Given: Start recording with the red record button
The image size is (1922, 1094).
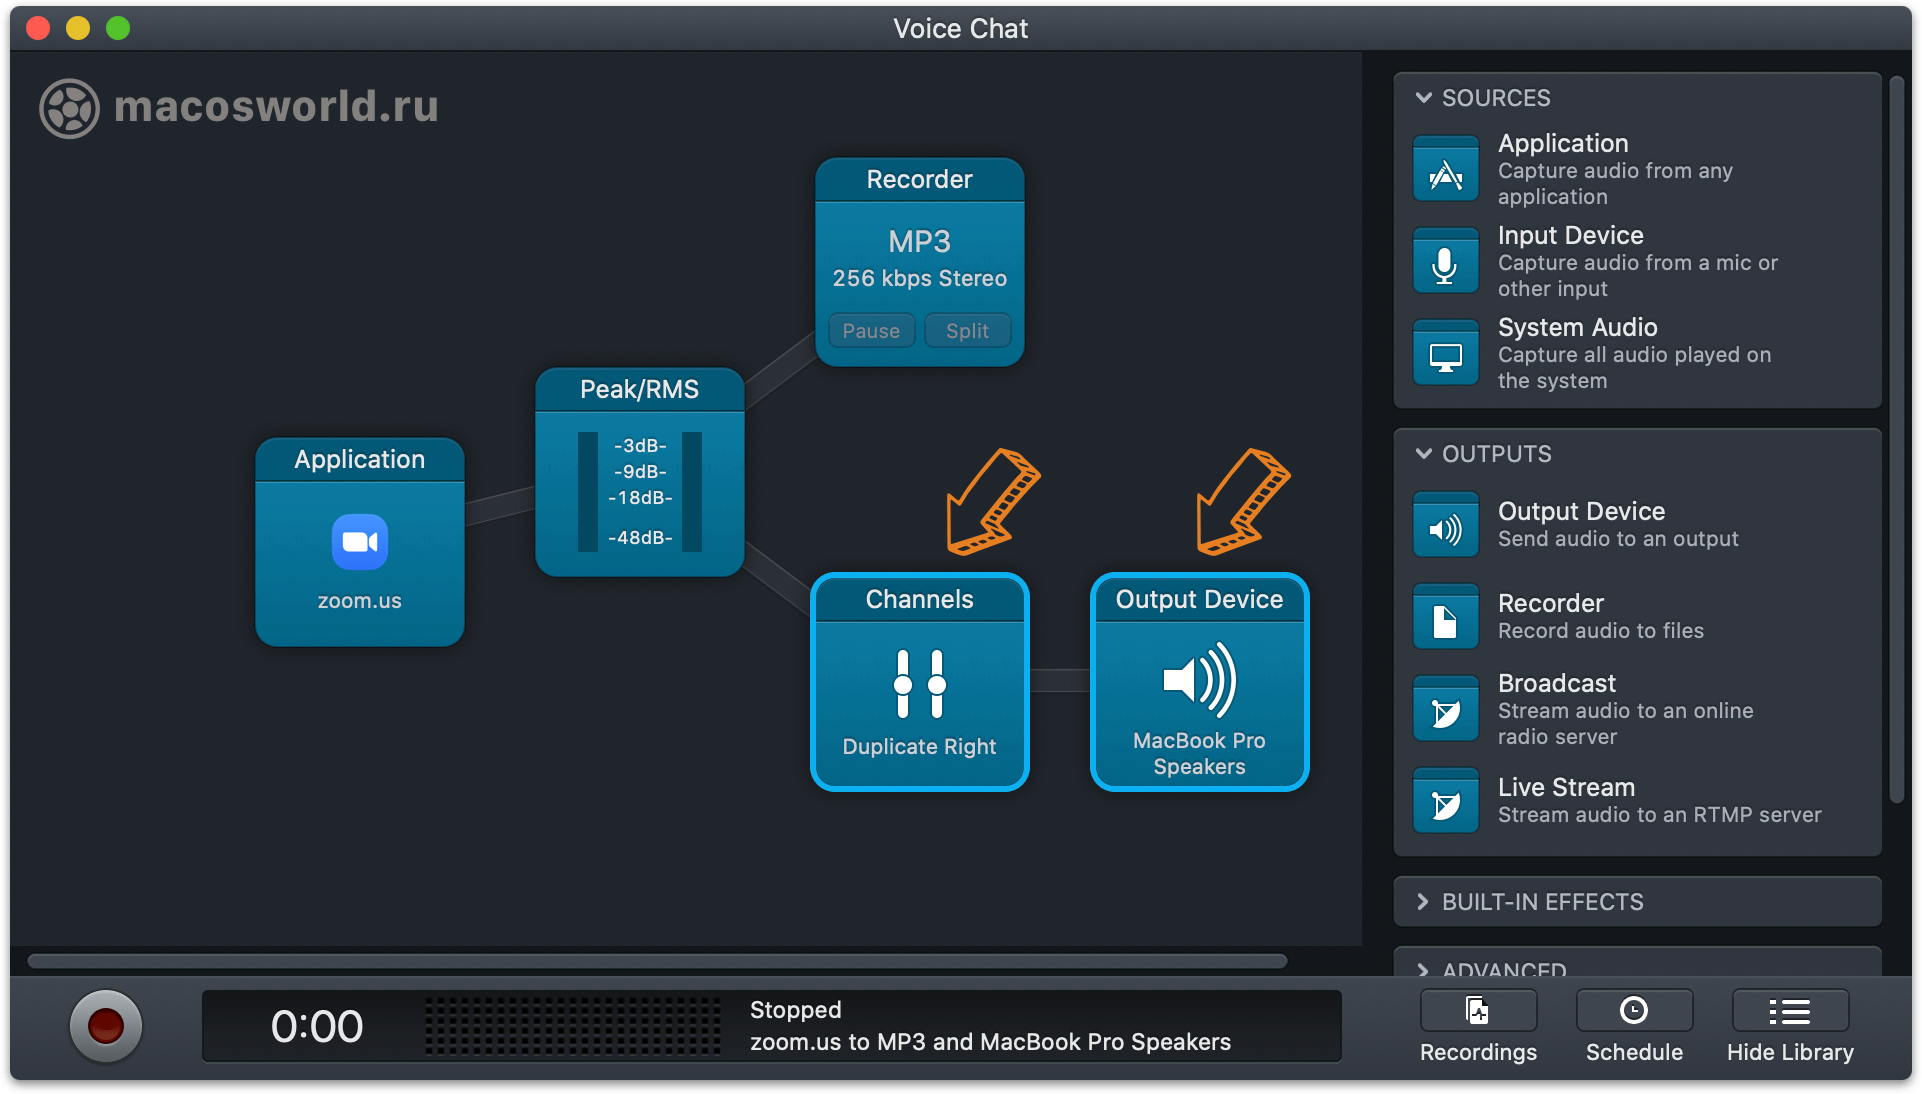Looking at the screenshot, I should click(106, 1026).
